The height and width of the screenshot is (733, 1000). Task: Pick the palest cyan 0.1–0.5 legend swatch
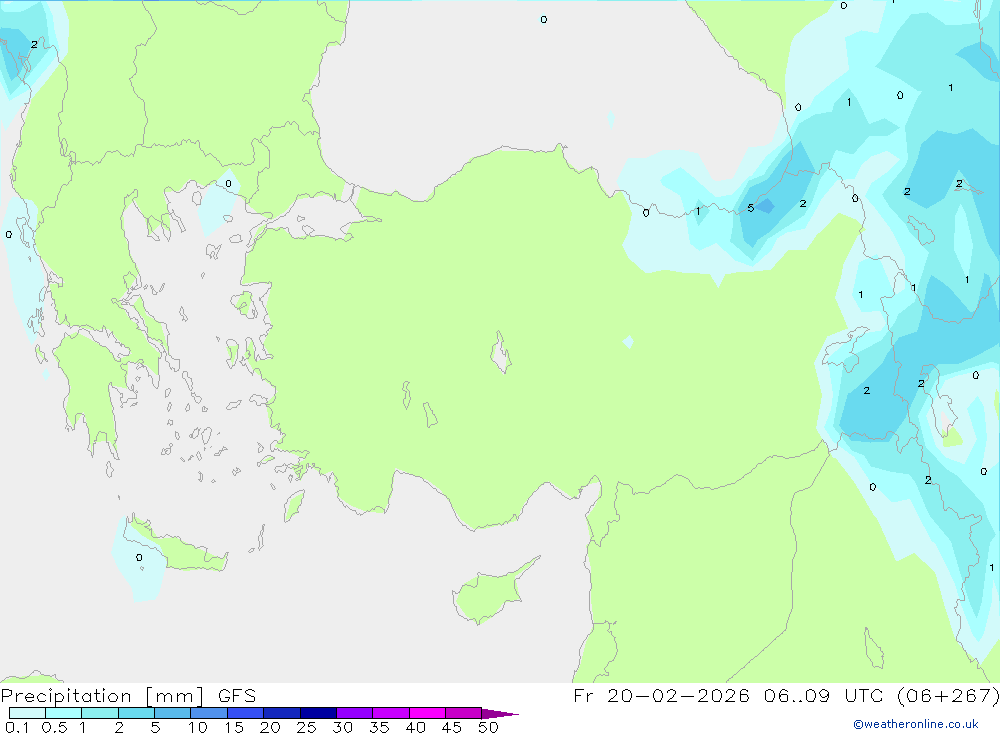27,713
